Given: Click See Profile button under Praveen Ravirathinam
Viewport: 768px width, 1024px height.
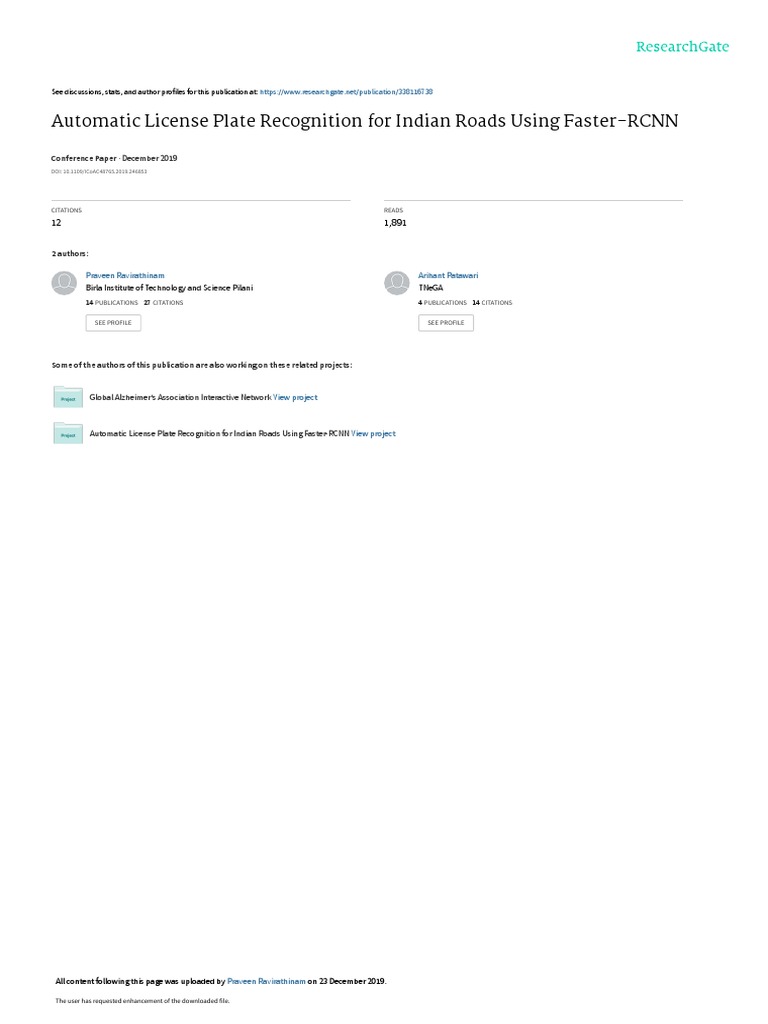Looking at the screenshot, I should click(113, 323).
